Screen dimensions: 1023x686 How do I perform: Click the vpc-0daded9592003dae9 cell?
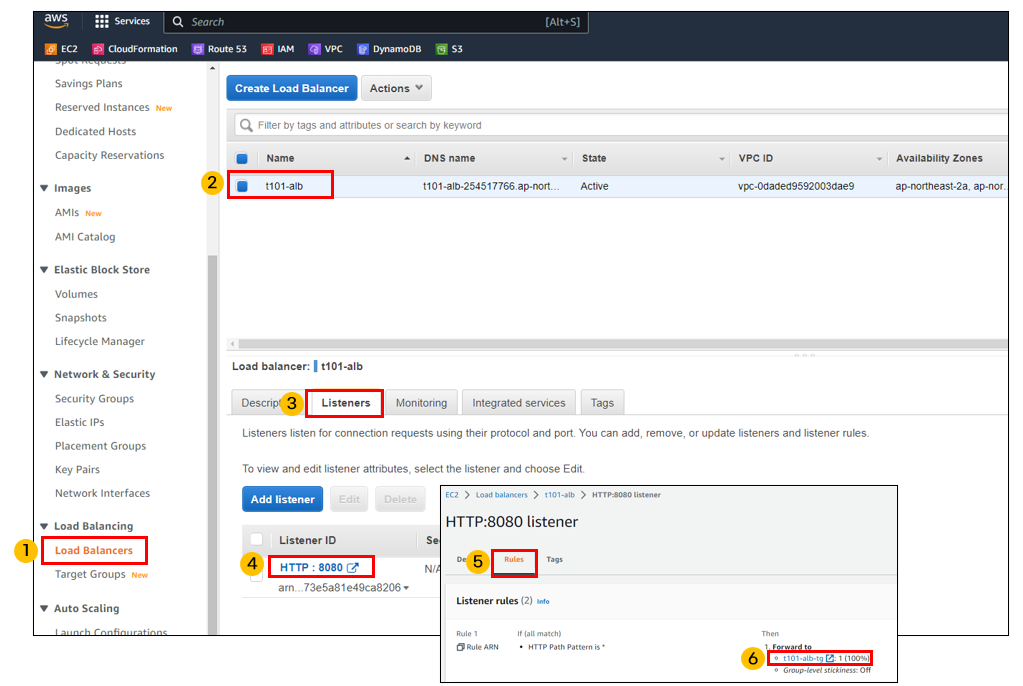click(x=796, y=186)
